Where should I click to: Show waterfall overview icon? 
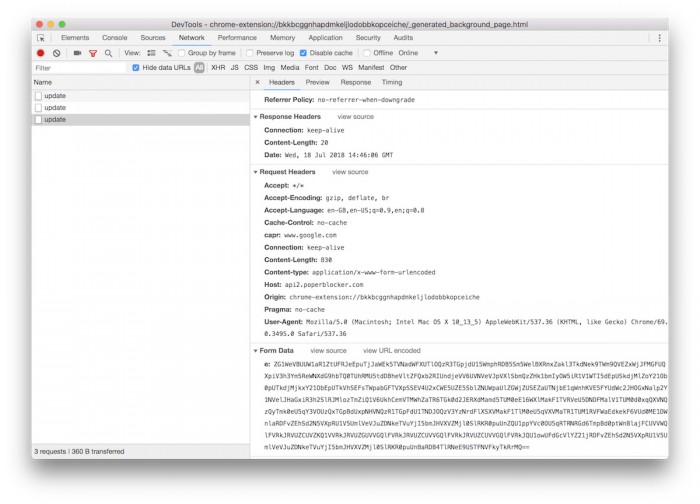(167, 53)
